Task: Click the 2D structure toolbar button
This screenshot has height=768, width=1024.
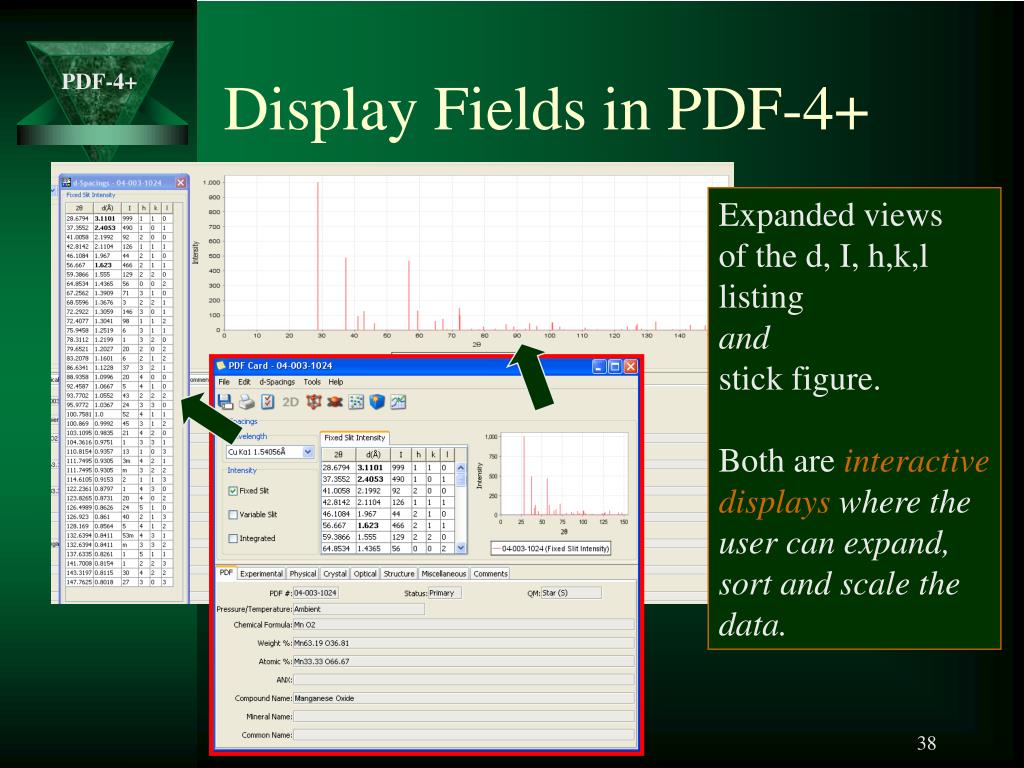Action: pyautogui.click(x=290, y=402)
